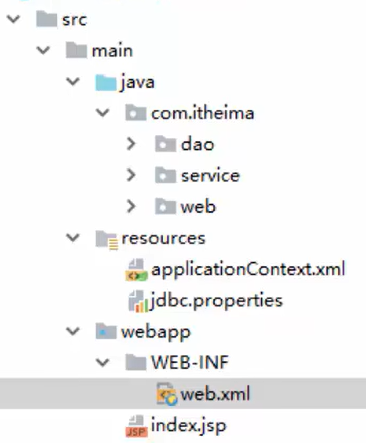Click the dao package icon

pos(165,144)
